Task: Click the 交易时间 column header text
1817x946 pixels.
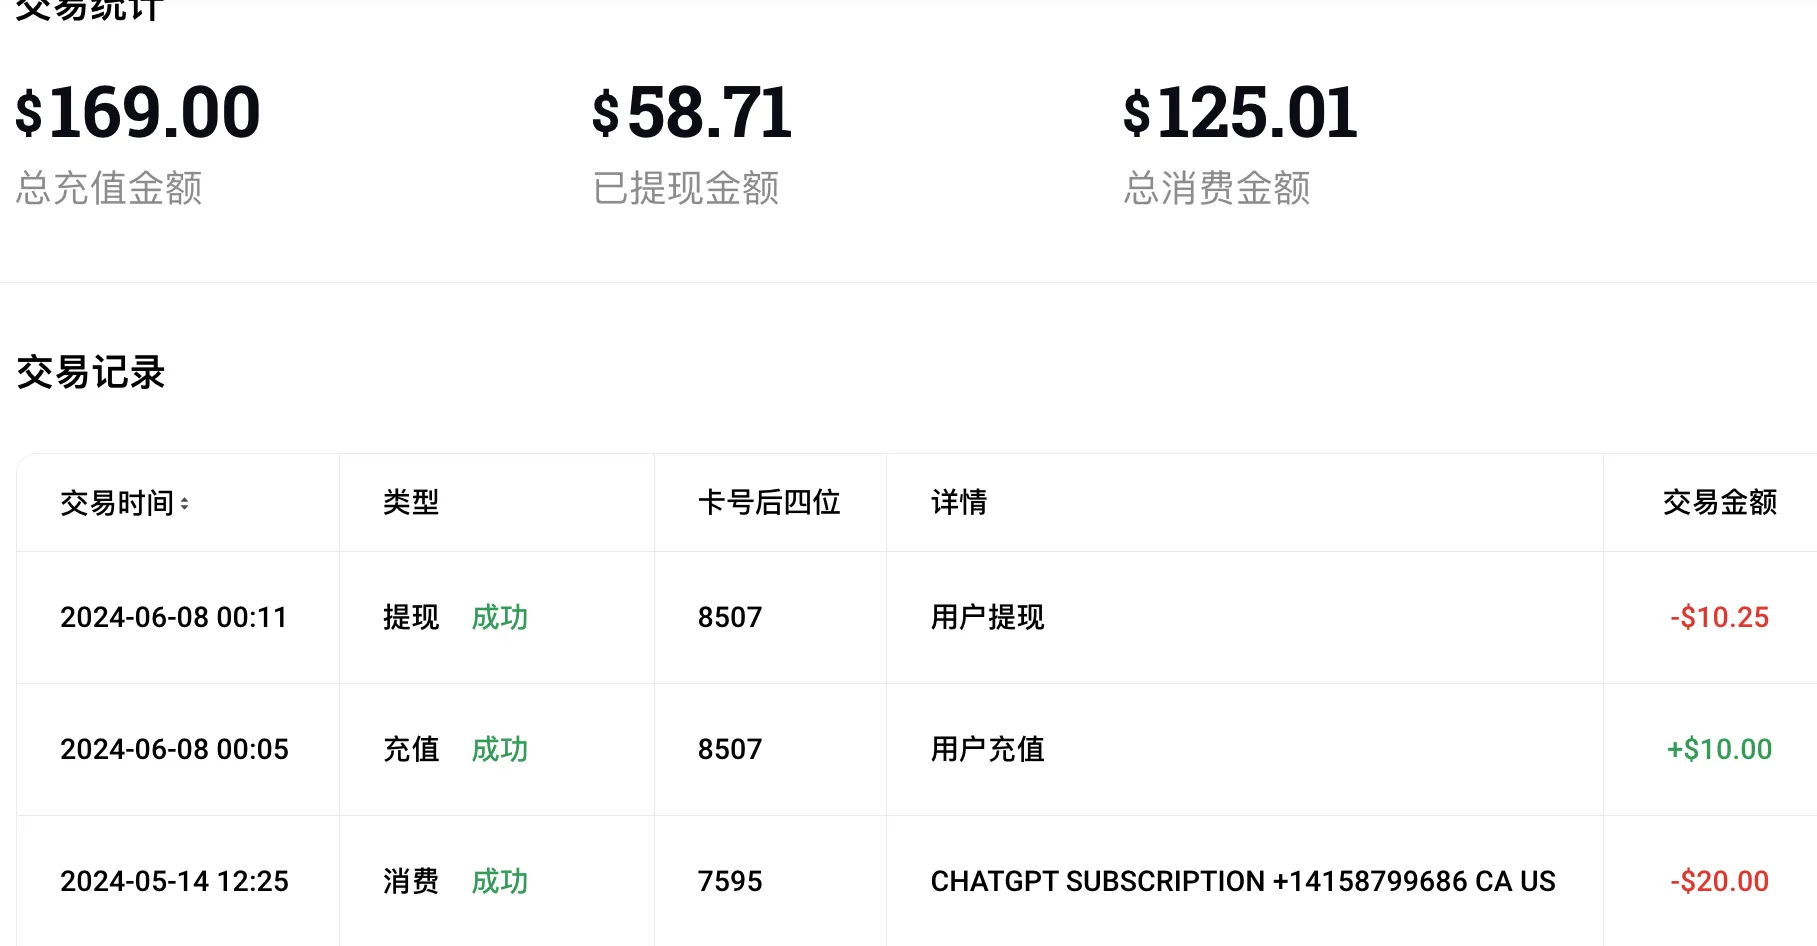Action: click(117, 503)
